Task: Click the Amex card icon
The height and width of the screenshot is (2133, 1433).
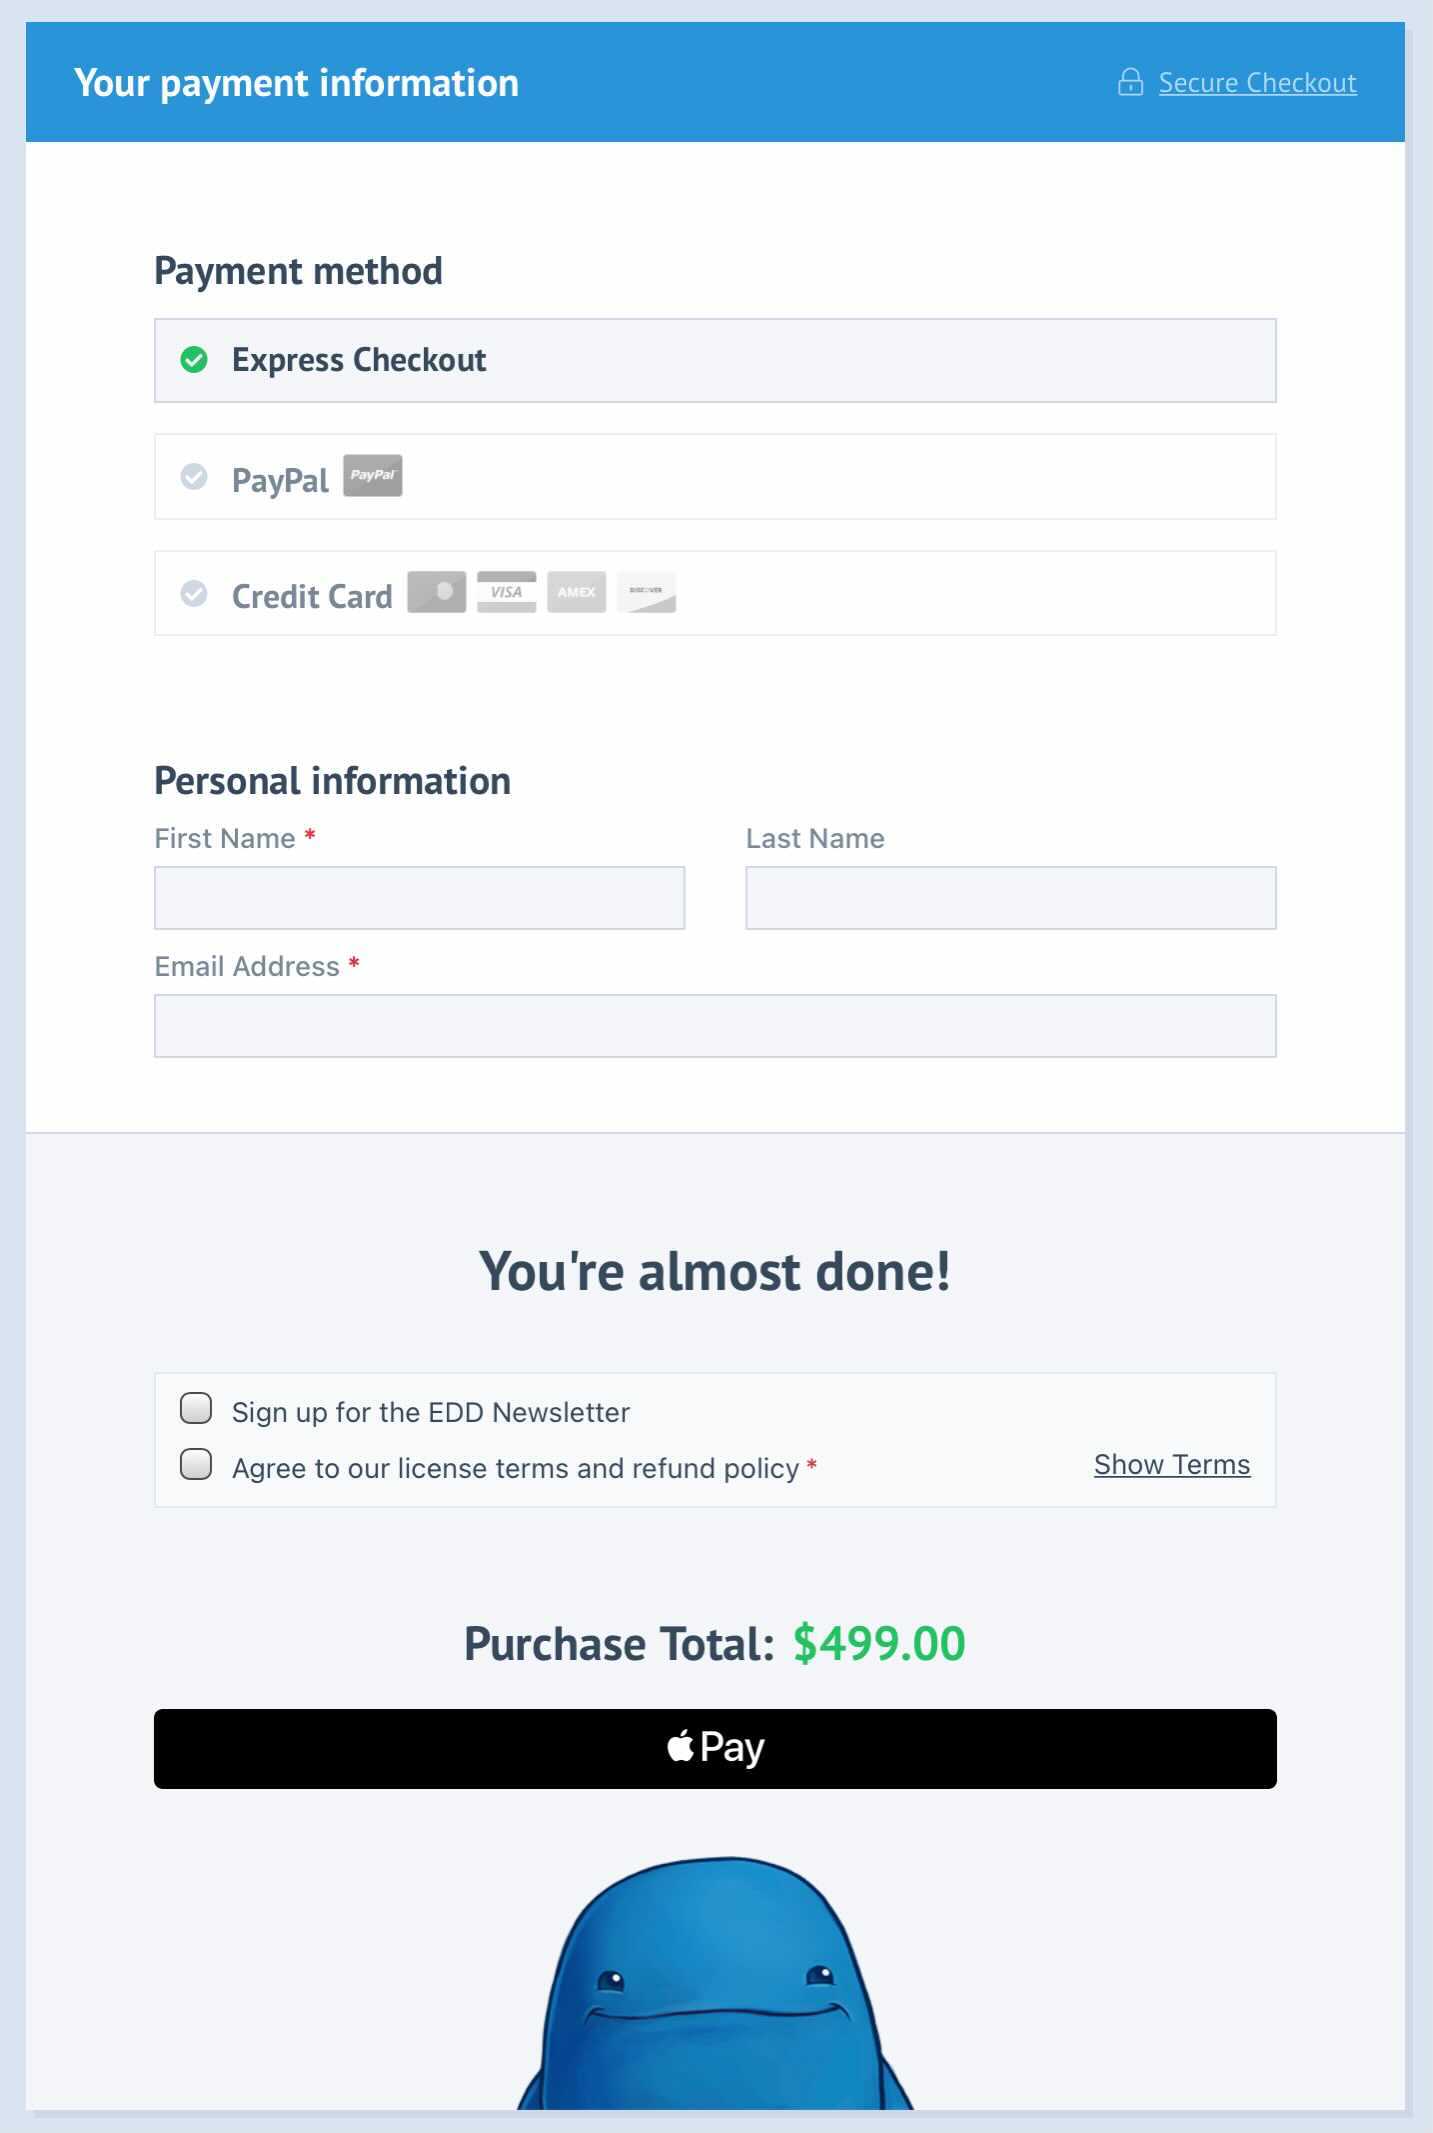Action: [x=576, y=592]
